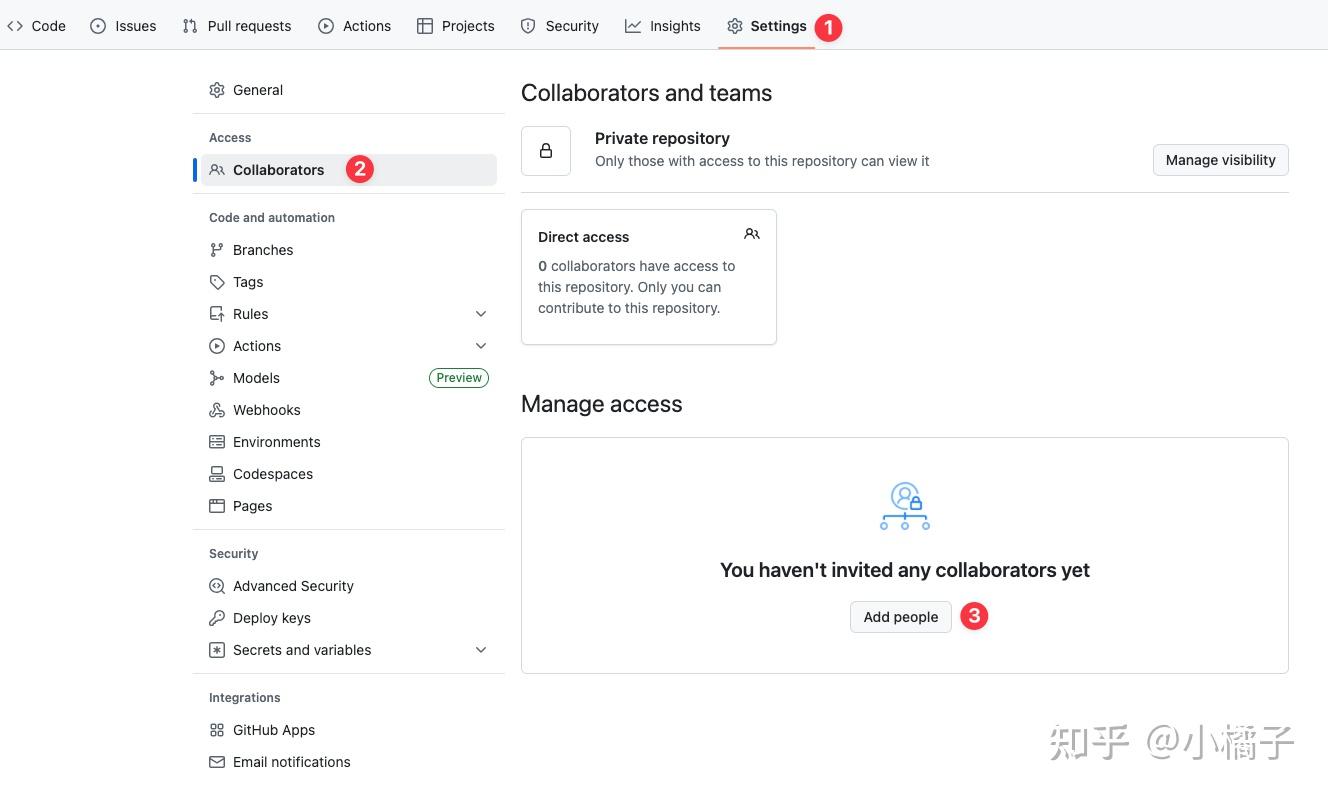Expand Secrets and variables chevron
This screenshot has height=797, width=1328.
click(481, 650)
